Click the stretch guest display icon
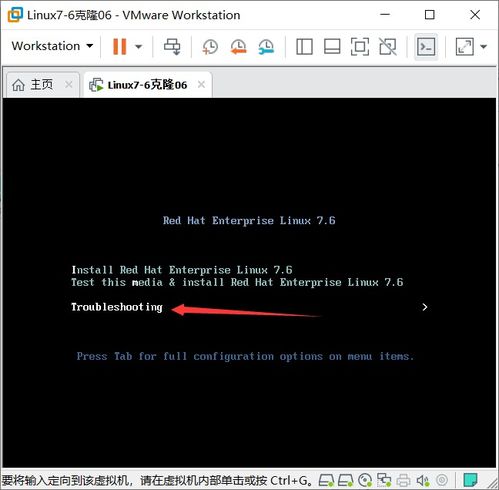 465,46
